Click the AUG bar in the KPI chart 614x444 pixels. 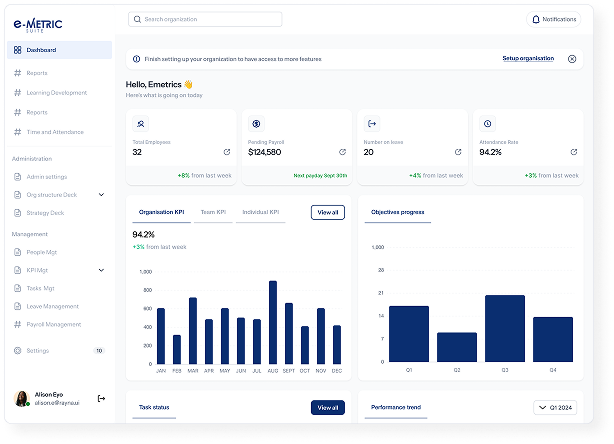coord(272,321)
